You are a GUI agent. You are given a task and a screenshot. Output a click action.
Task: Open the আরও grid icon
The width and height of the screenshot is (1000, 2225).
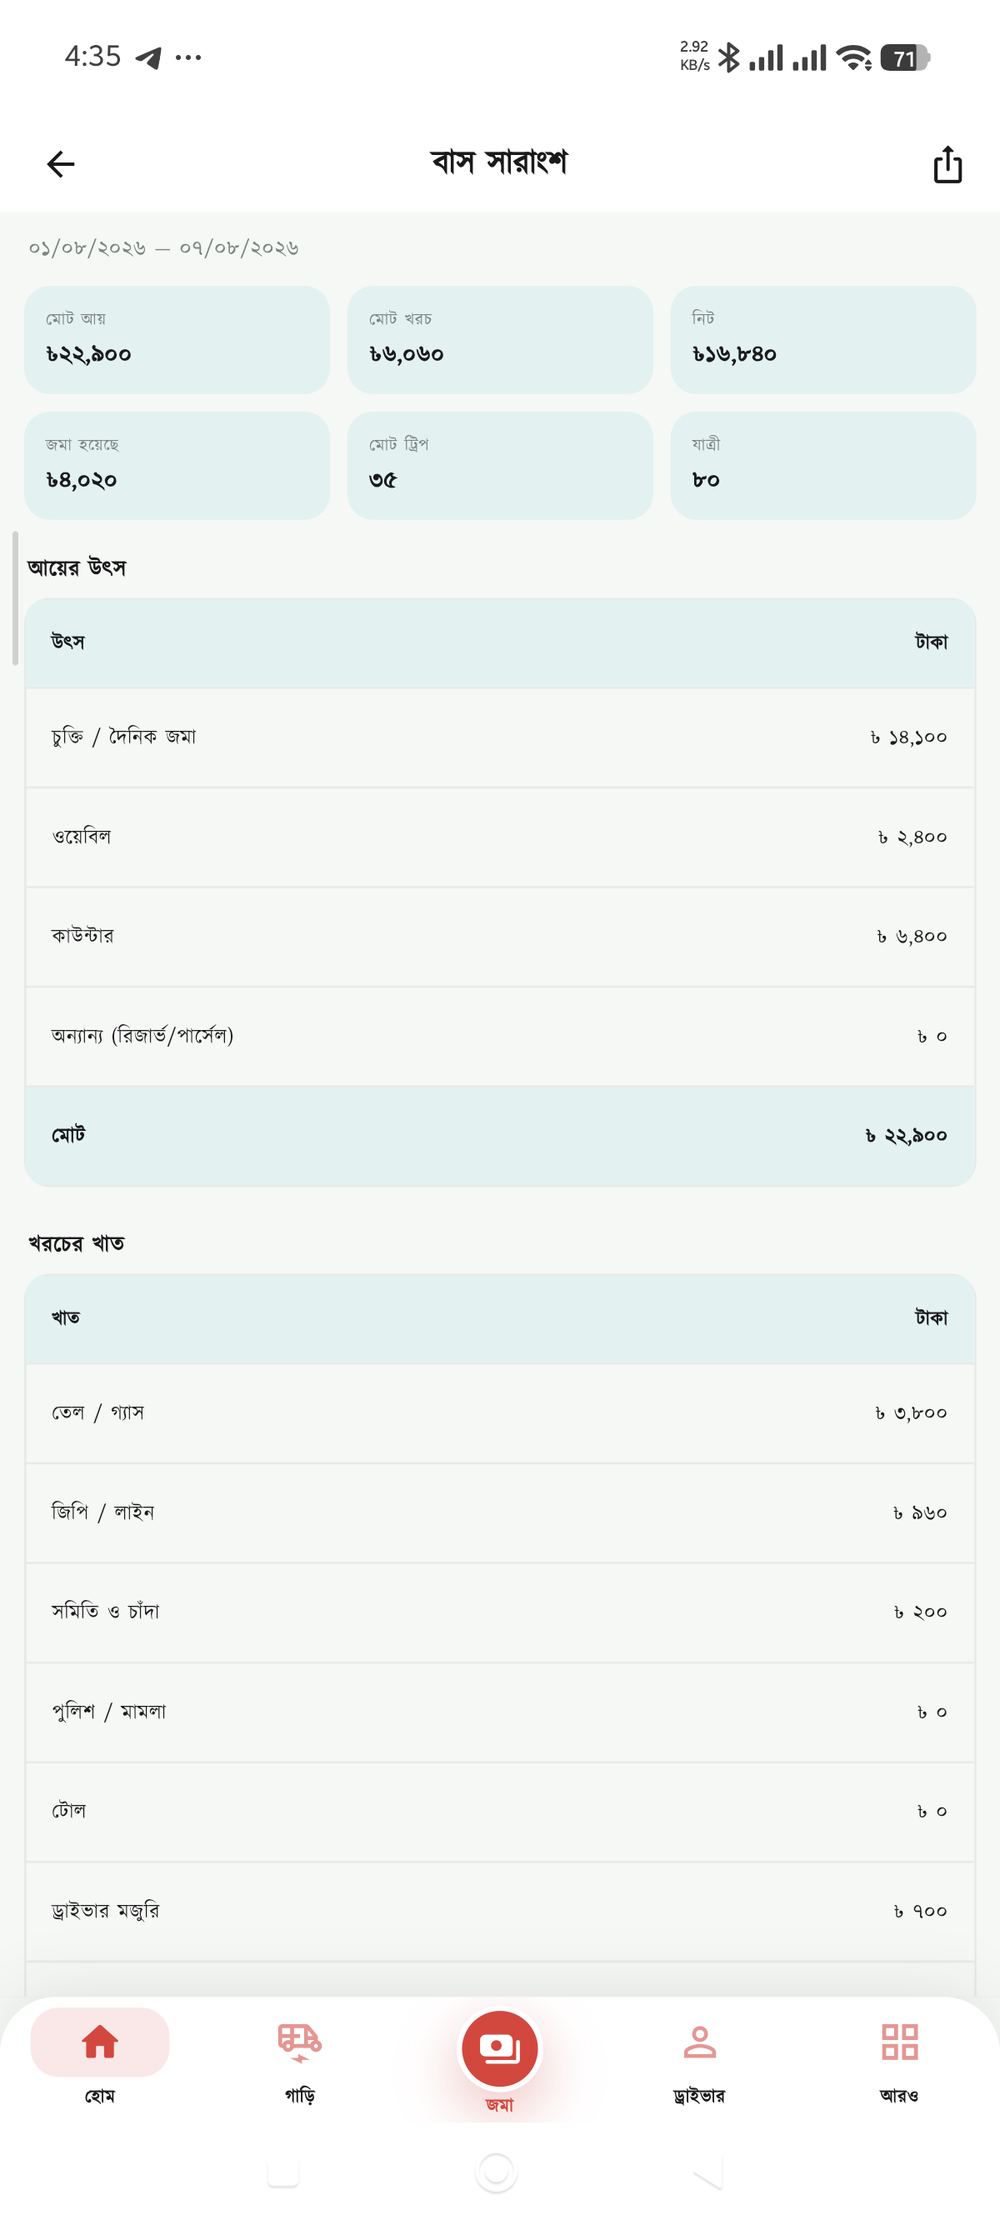tap(899, 2041)
